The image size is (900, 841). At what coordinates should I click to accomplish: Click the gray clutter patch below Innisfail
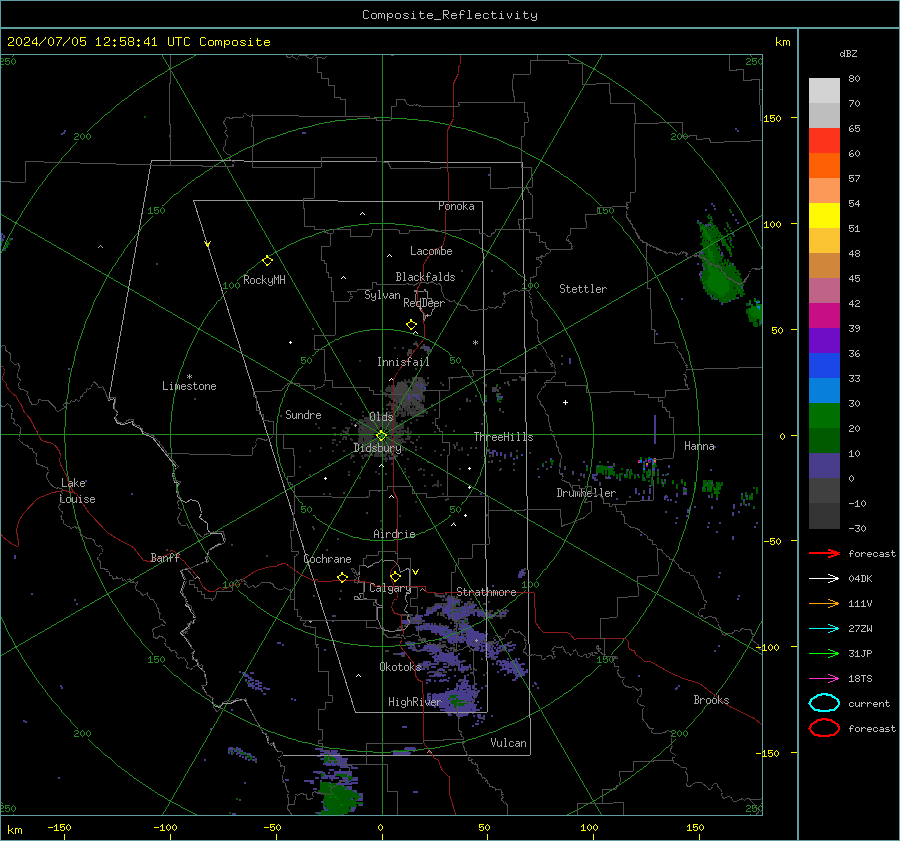pos(409,397)
